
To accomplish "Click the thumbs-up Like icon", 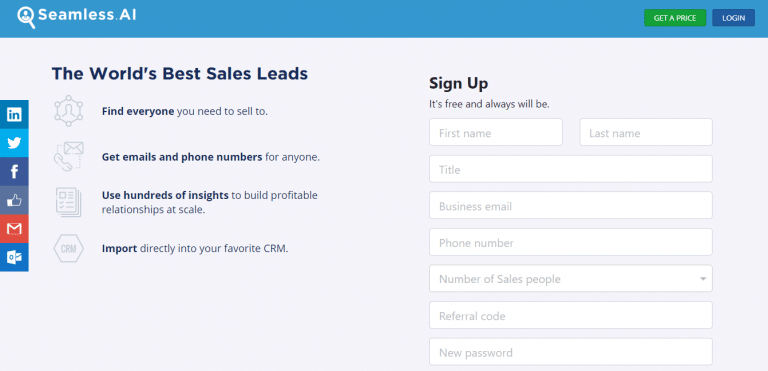I will (14, 200).
